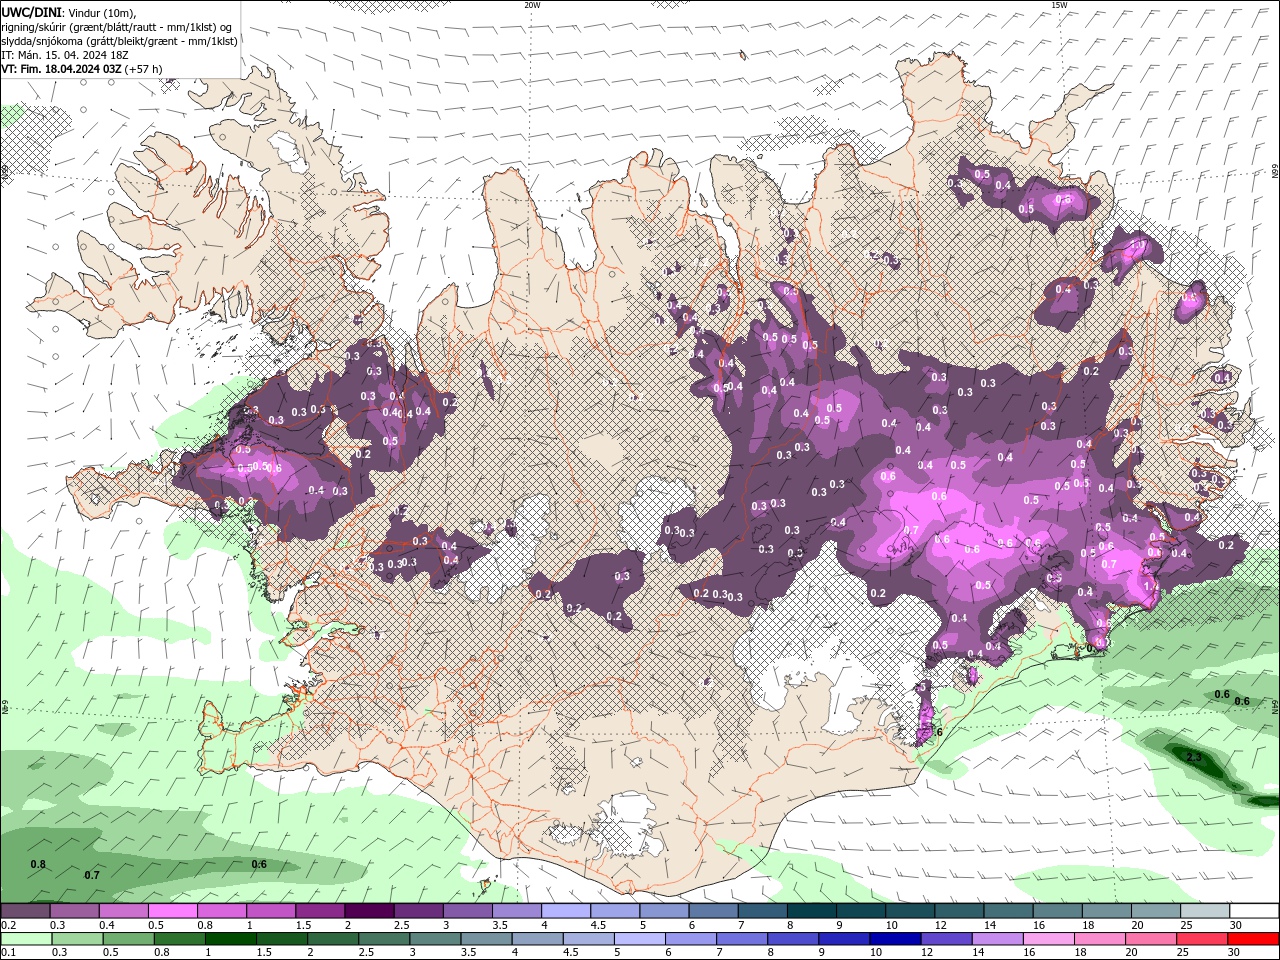The image size is (1280, 960).
Task: Pick rain legend swatch between 0.1 and 0.3
Action: pos(25,939)
